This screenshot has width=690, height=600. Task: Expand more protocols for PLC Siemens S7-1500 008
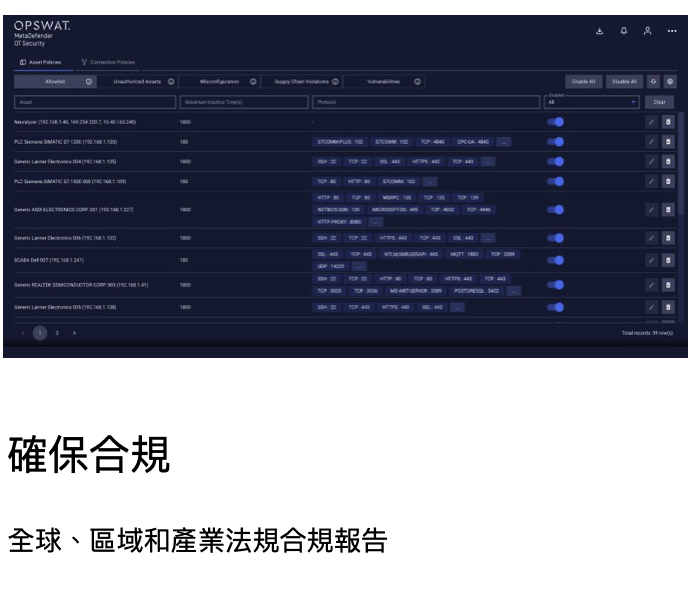pyautogui.click(x=430, y=181)
